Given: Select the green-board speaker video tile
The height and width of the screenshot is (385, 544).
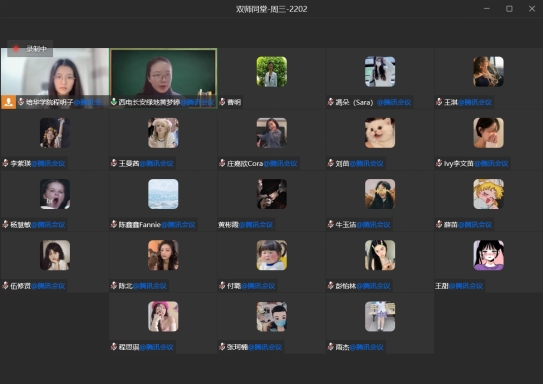Looking at the screenshot, I should click(x=163, y=78).
